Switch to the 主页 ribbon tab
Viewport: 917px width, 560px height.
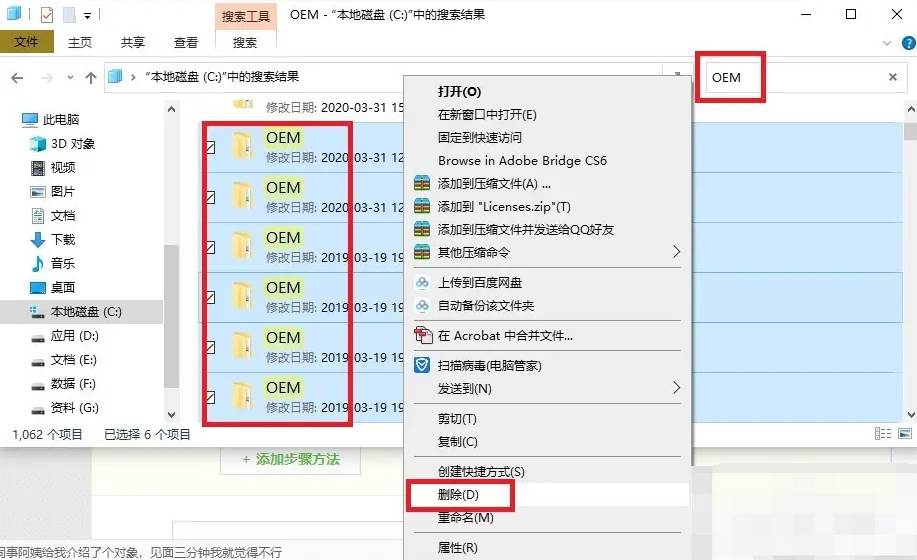click(x=80, y=42)
